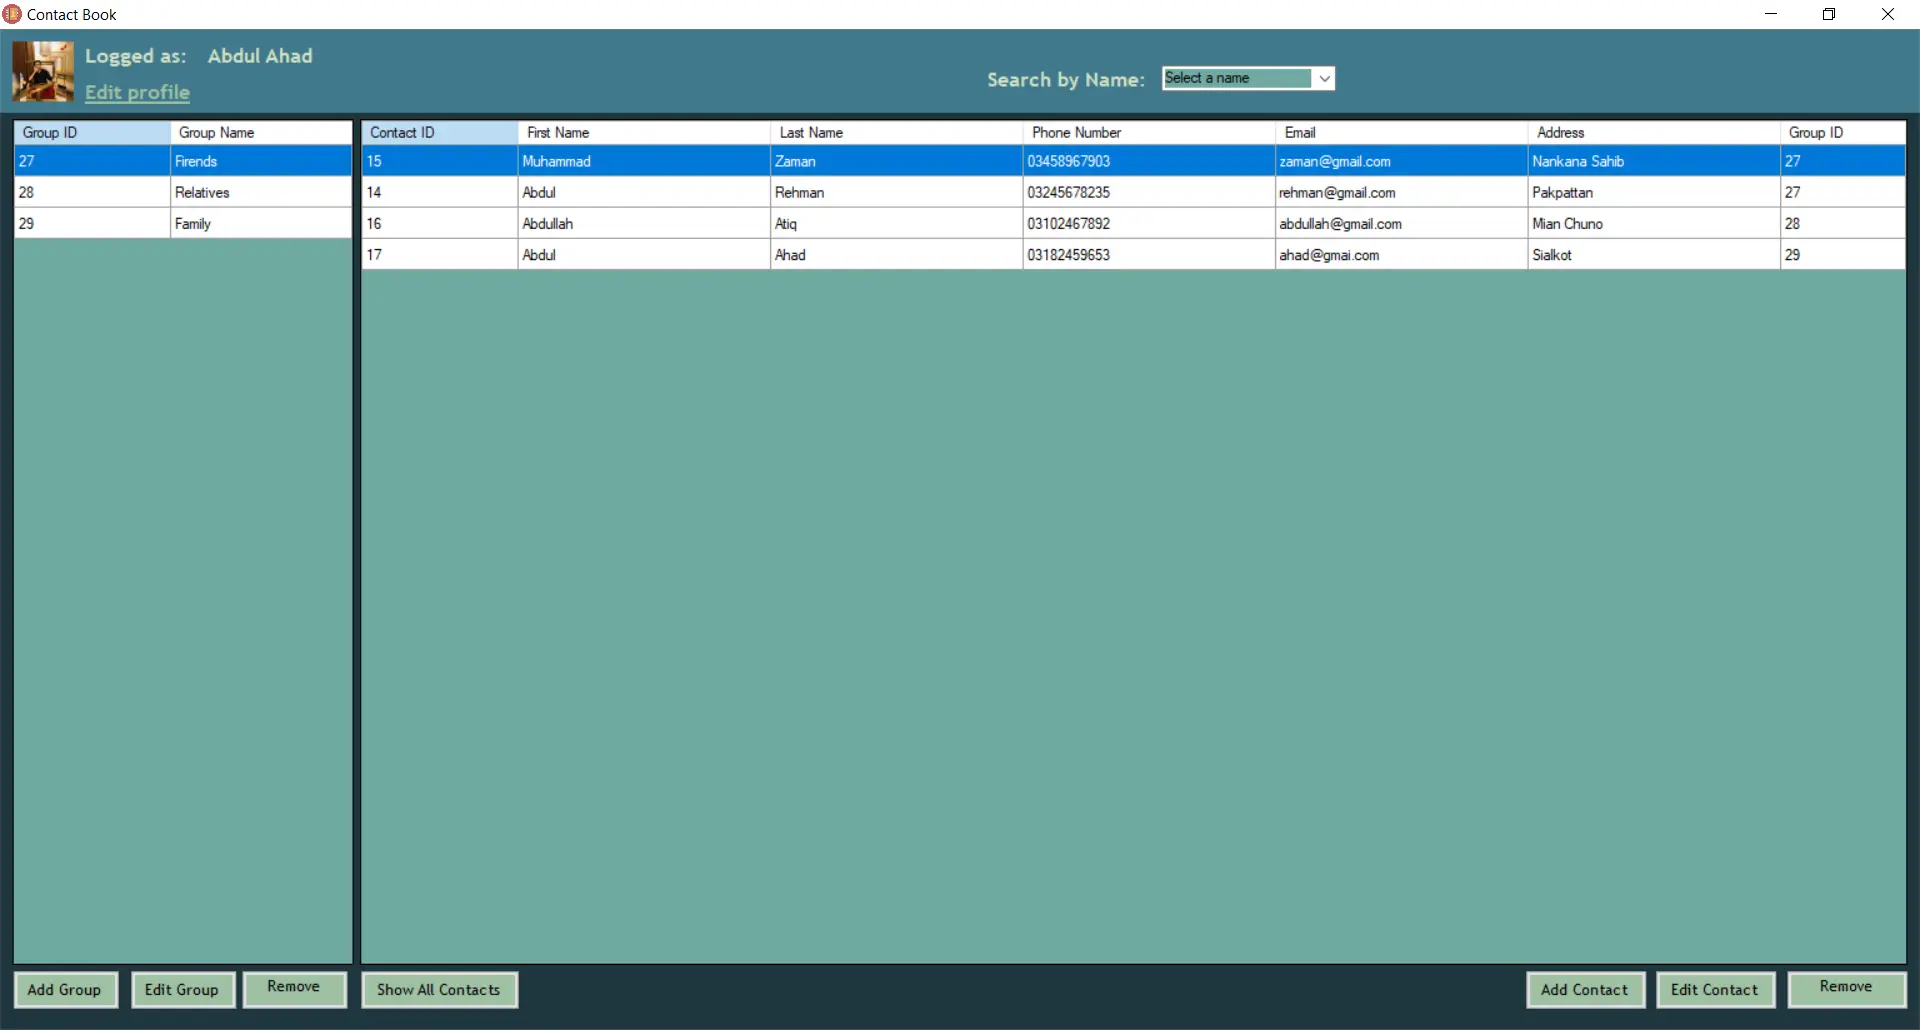The height and width of the screenshot is (1030, 1920).
Task: Click Remove button under the groups list
Action: click(x=294, y=988)
